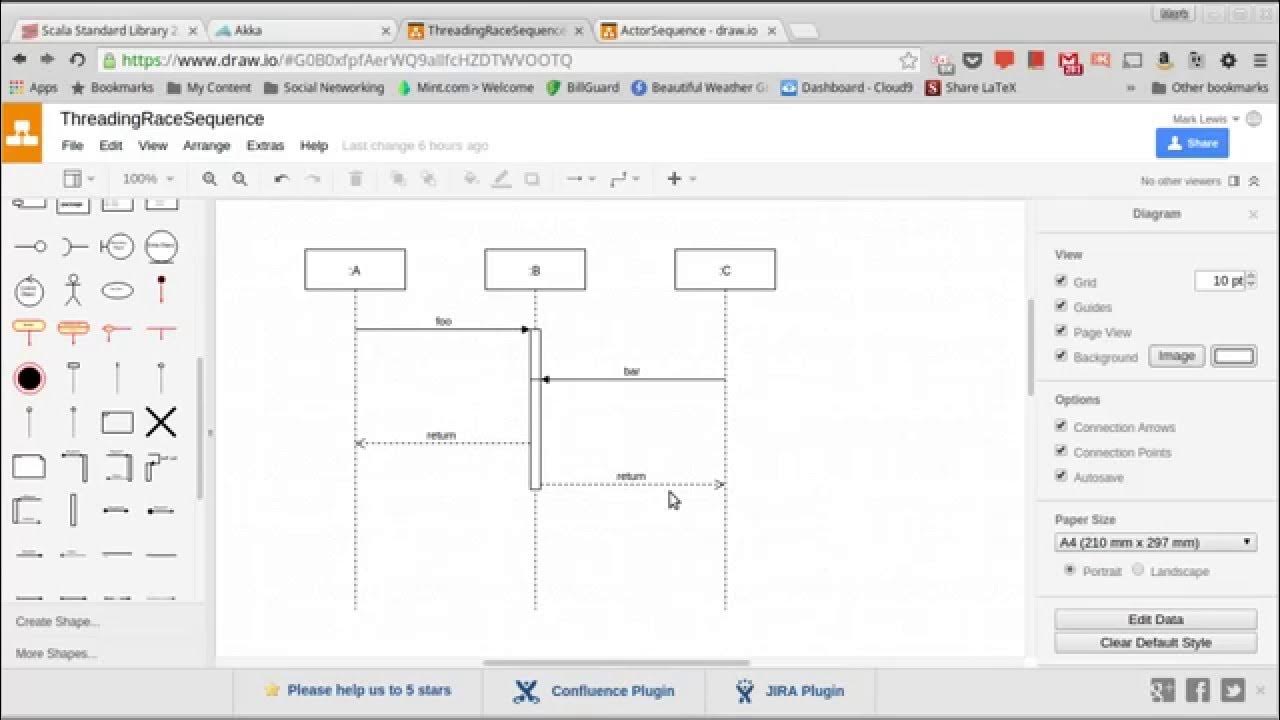Toggle the Autosave checkbox
The image size is (1280, 720).
click(x=1061, y=476)
